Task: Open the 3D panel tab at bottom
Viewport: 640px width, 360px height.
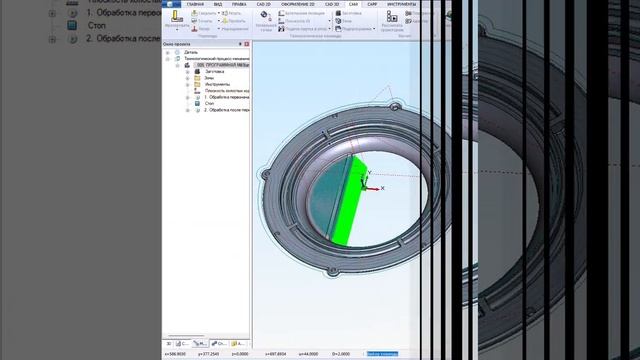Action: [169, 344]
